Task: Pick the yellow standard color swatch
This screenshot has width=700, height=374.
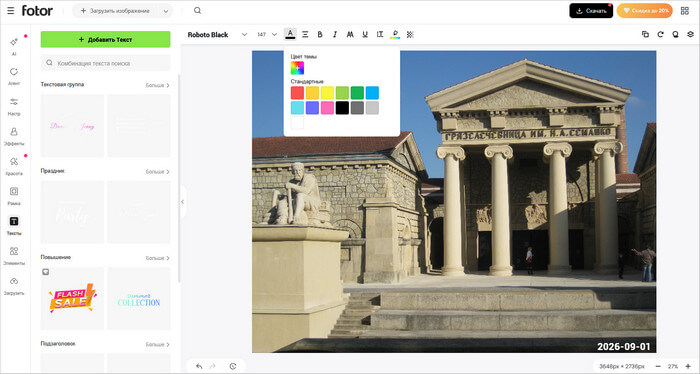Action: coord(327,93)
